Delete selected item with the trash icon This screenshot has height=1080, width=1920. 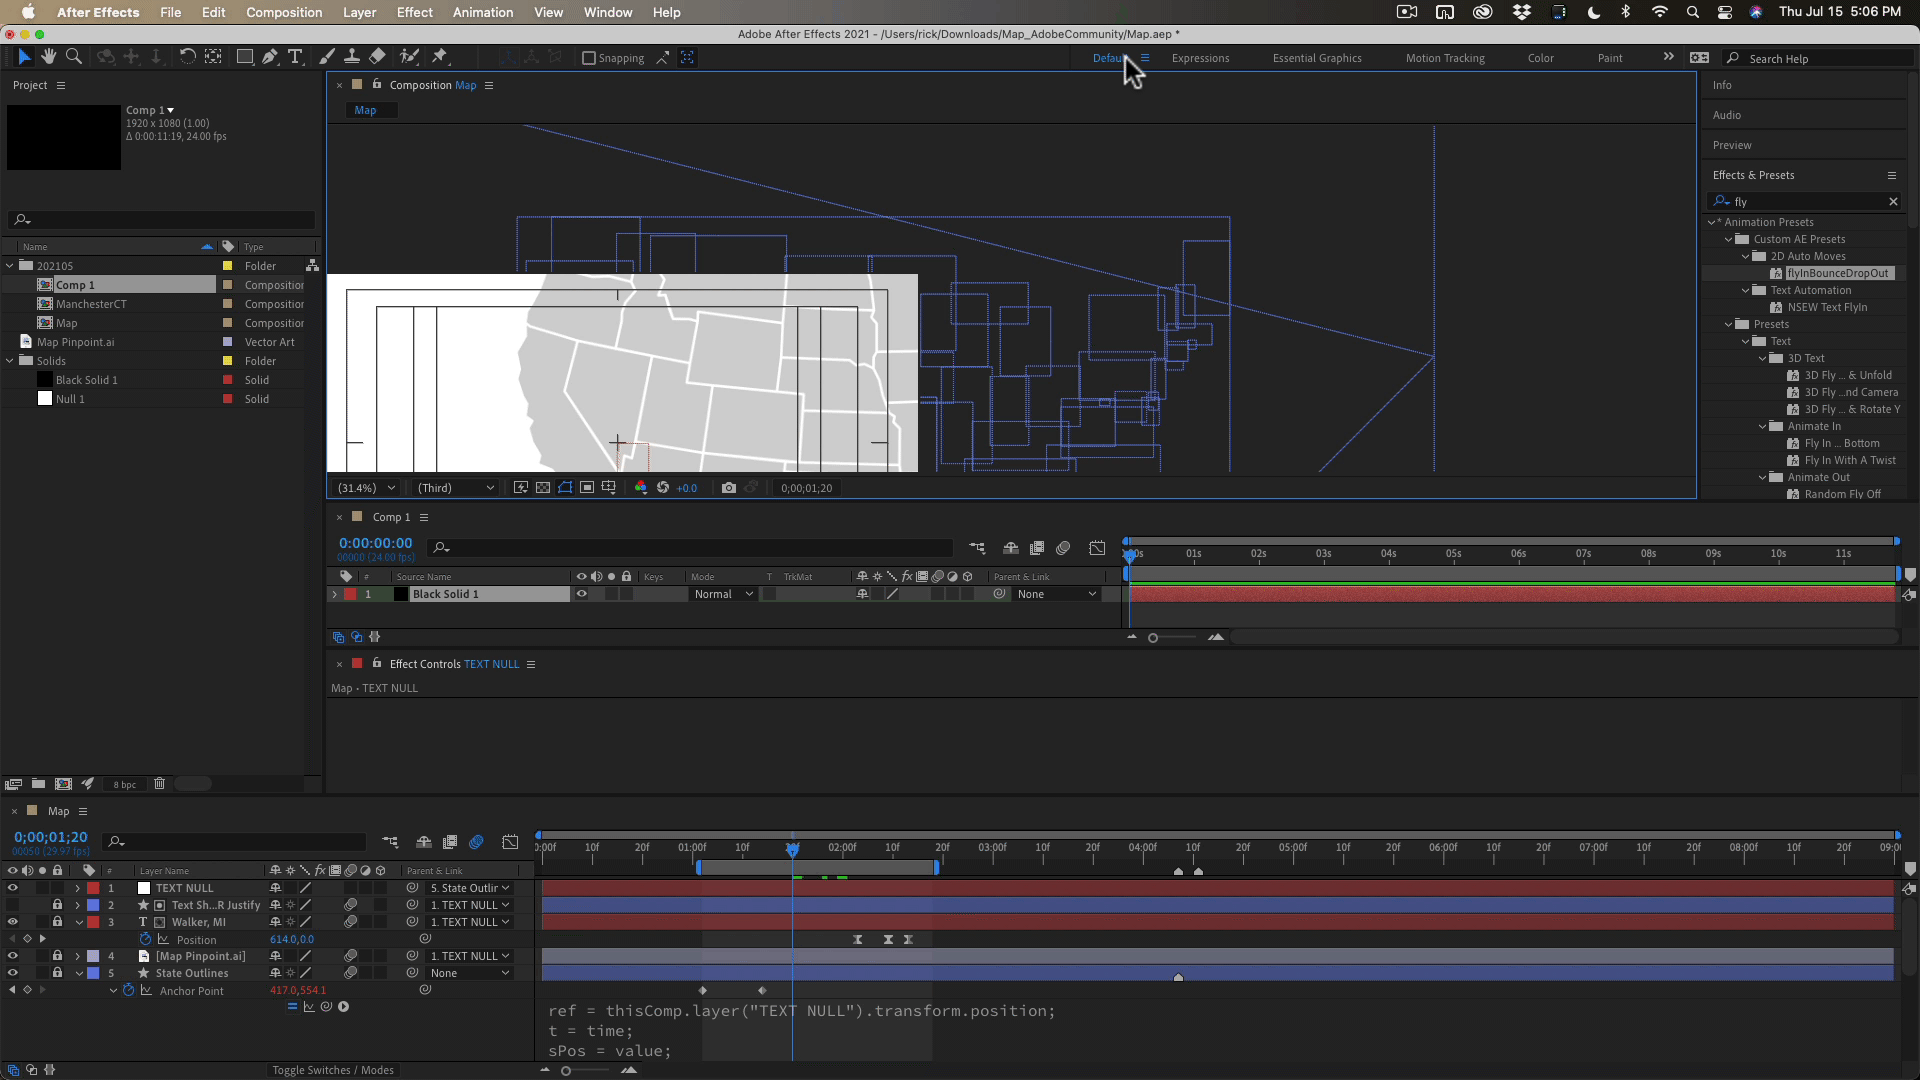(x=159, y=784)
